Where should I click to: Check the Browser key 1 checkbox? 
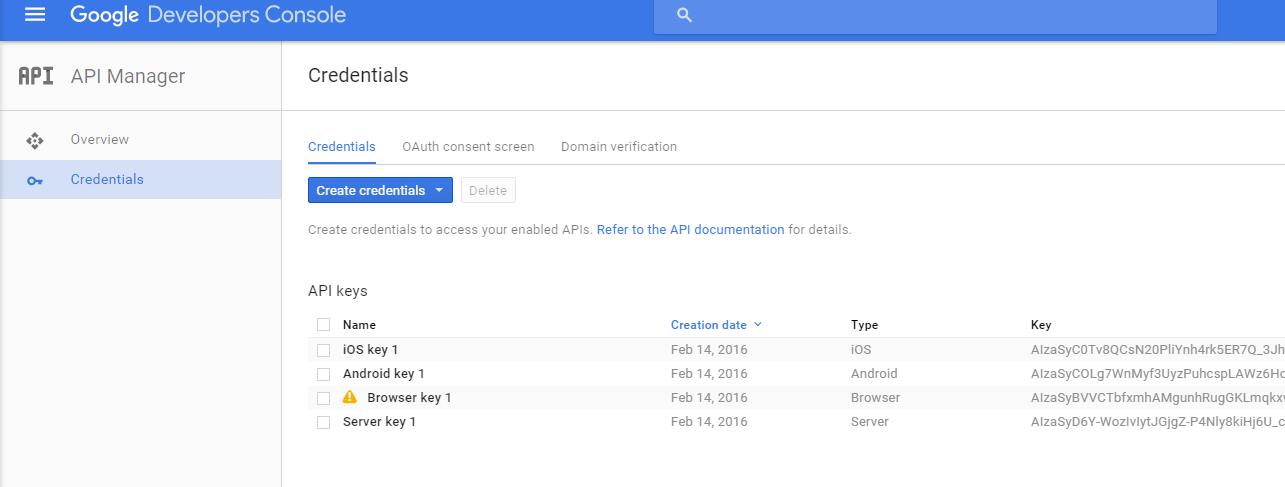pos(323,398)
